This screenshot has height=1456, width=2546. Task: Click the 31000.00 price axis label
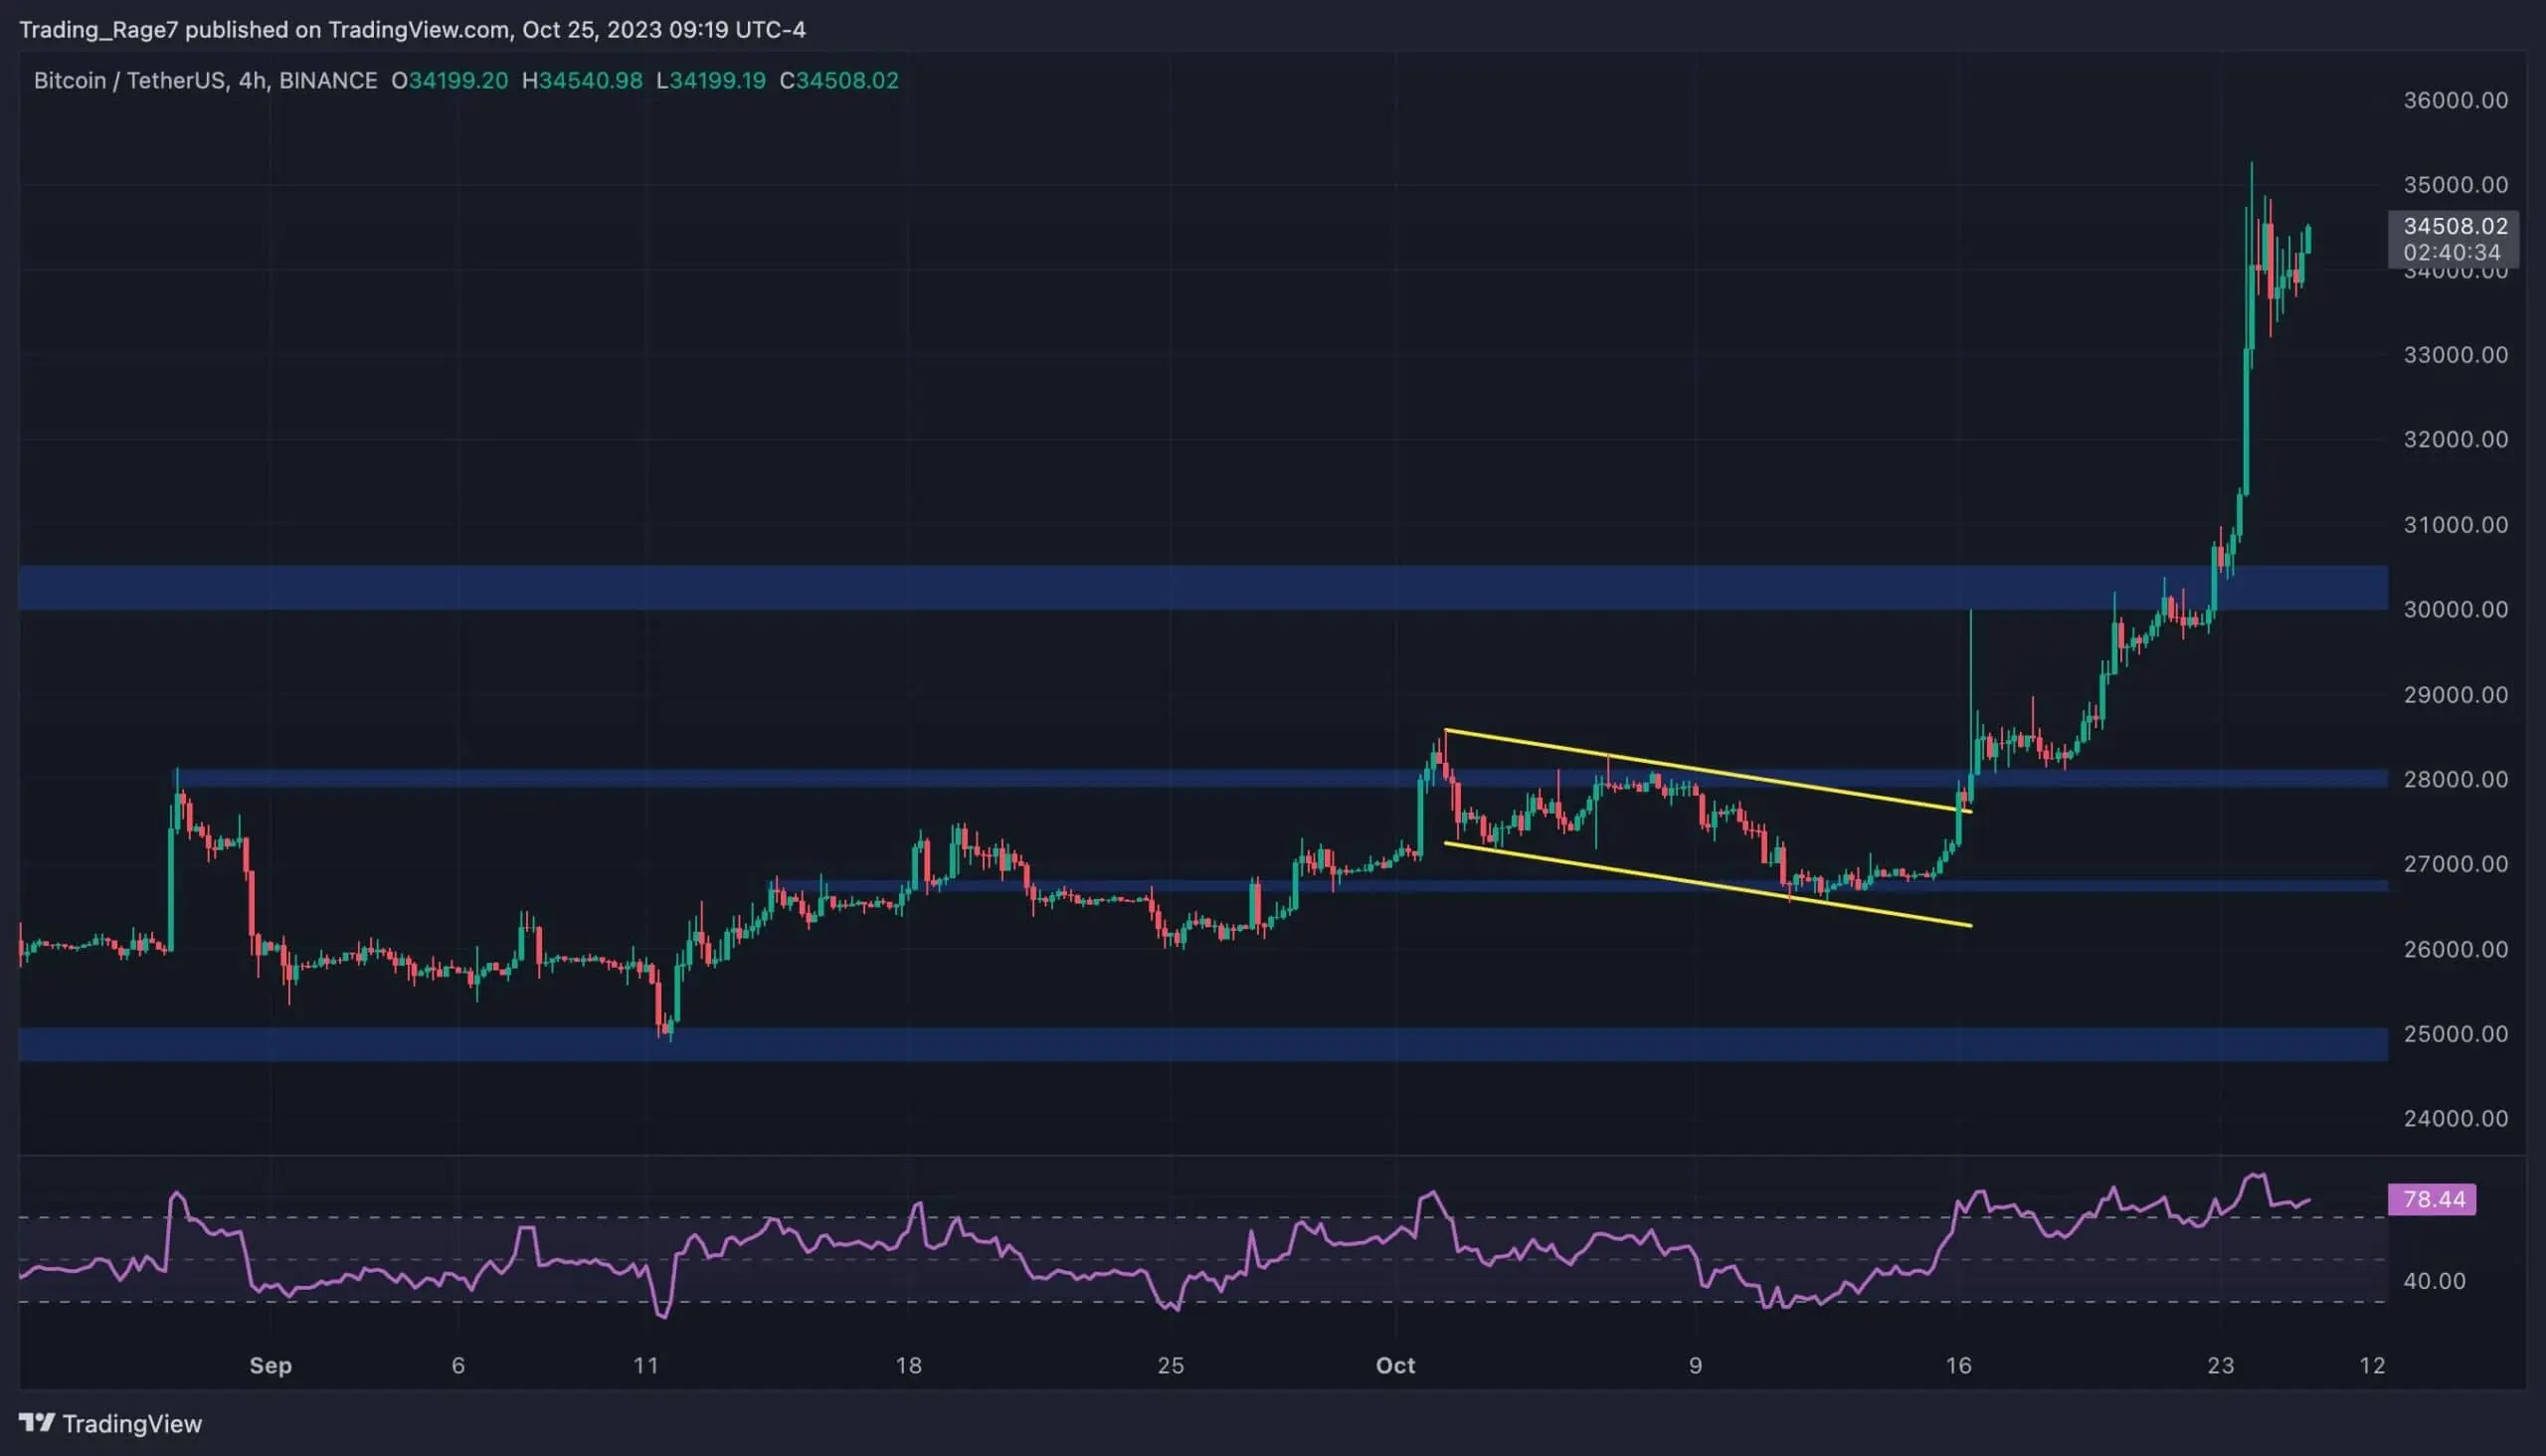click(2455, 525)
